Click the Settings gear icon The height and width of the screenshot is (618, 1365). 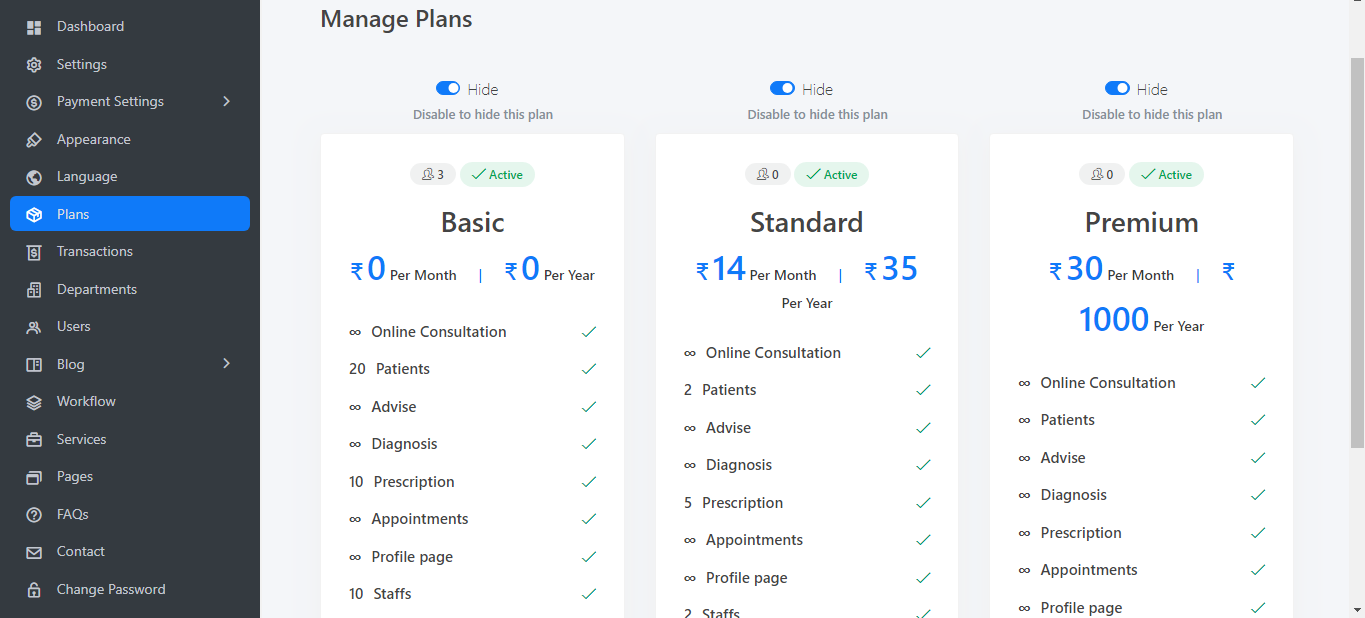point(34,65)
